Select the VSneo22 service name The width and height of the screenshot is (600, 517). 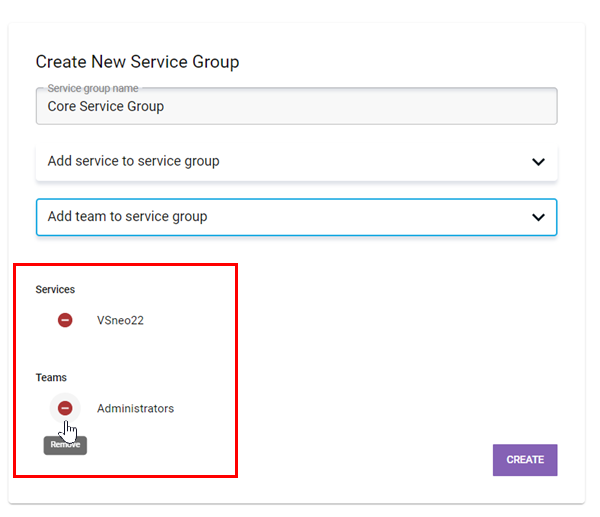120,320
